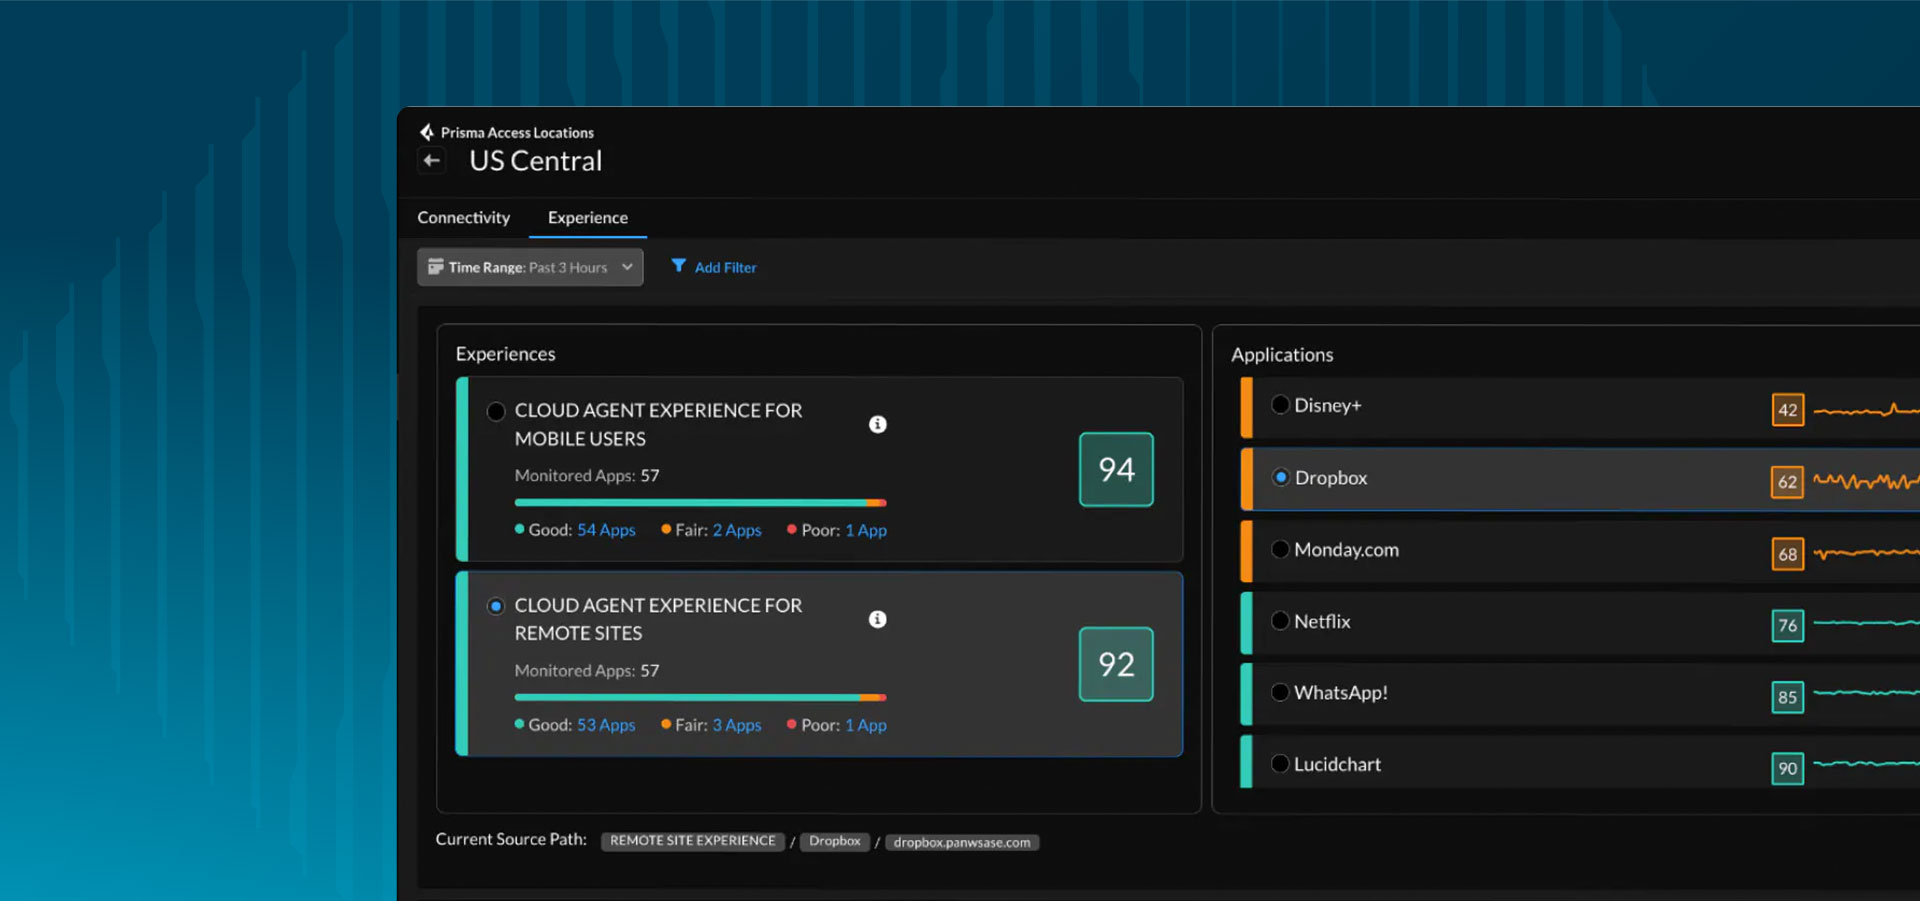Click the dropbox.panwsase.com breadcrumb chip

click(961, 842)
